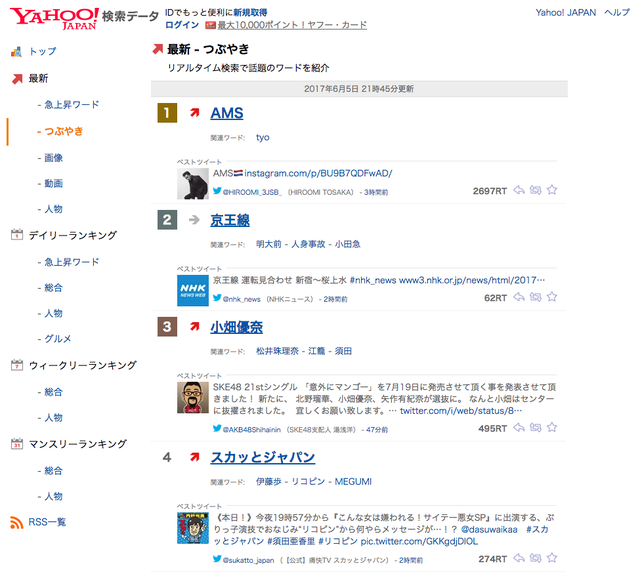Image resolution: width=640 pixels, height=574 pixels.
Task: Reply to the SKE48 tweet
Action: (519, 428)
